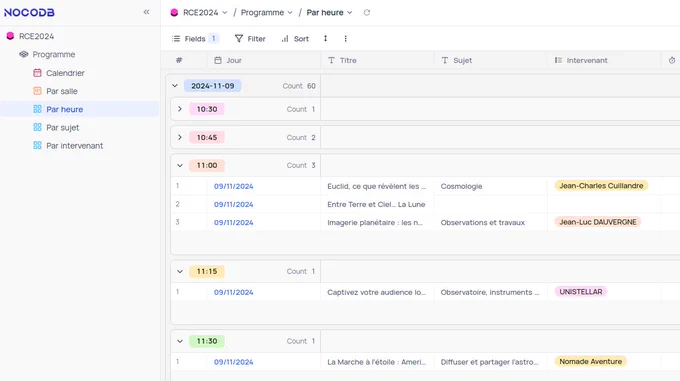Open the Programme breadcrumb dropdown
This screenshot has width=680, height=381.
tap(266, 13)
